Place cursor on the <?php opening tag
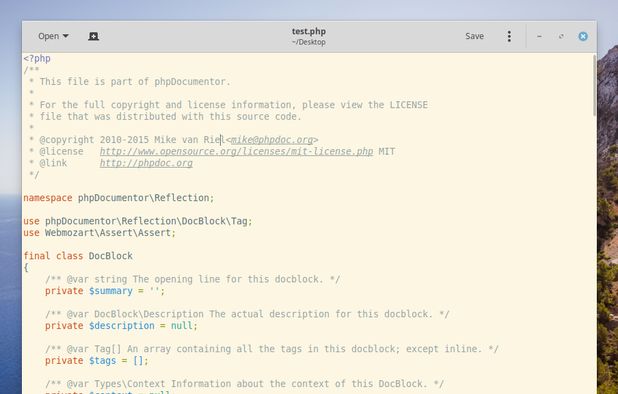The width and height of the screenshot is (618, 394). (37, 59)
